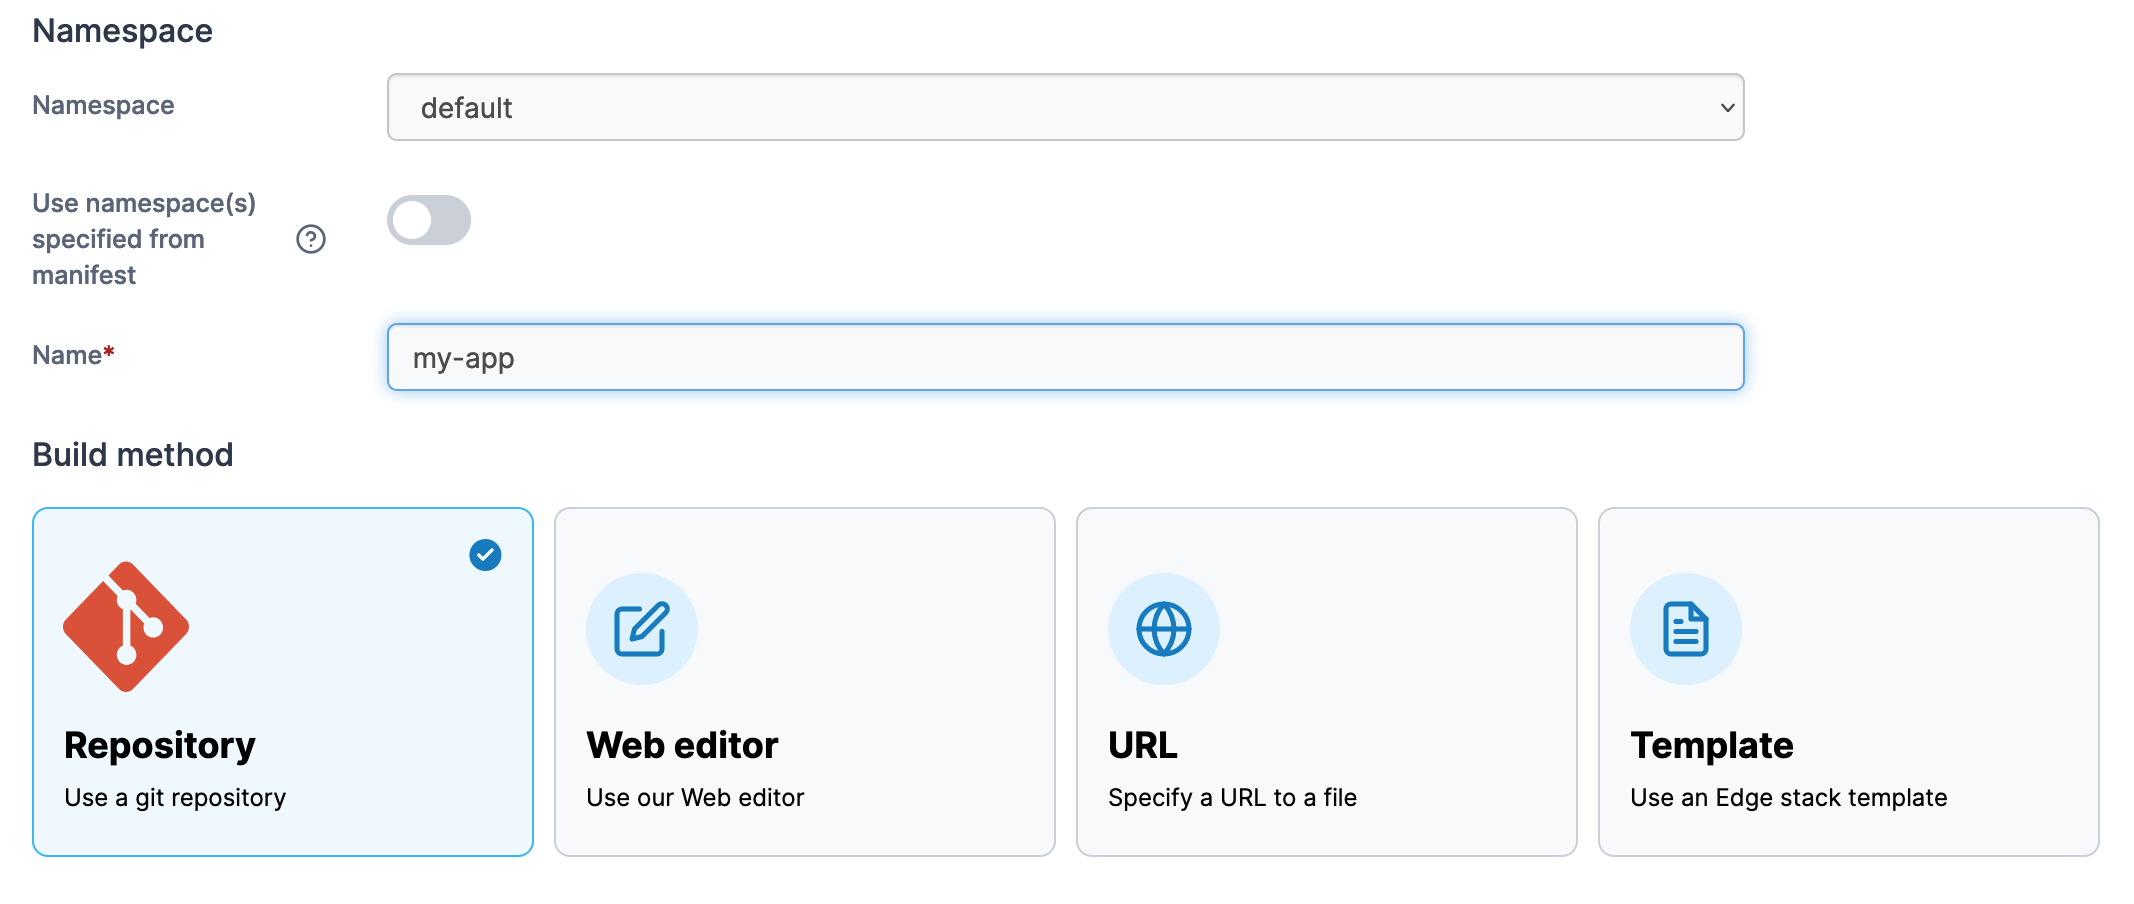The width and height of the screenshot is (2134, 904).
Task: Click the help question mark icon
Action: click(x=311, y=239)
